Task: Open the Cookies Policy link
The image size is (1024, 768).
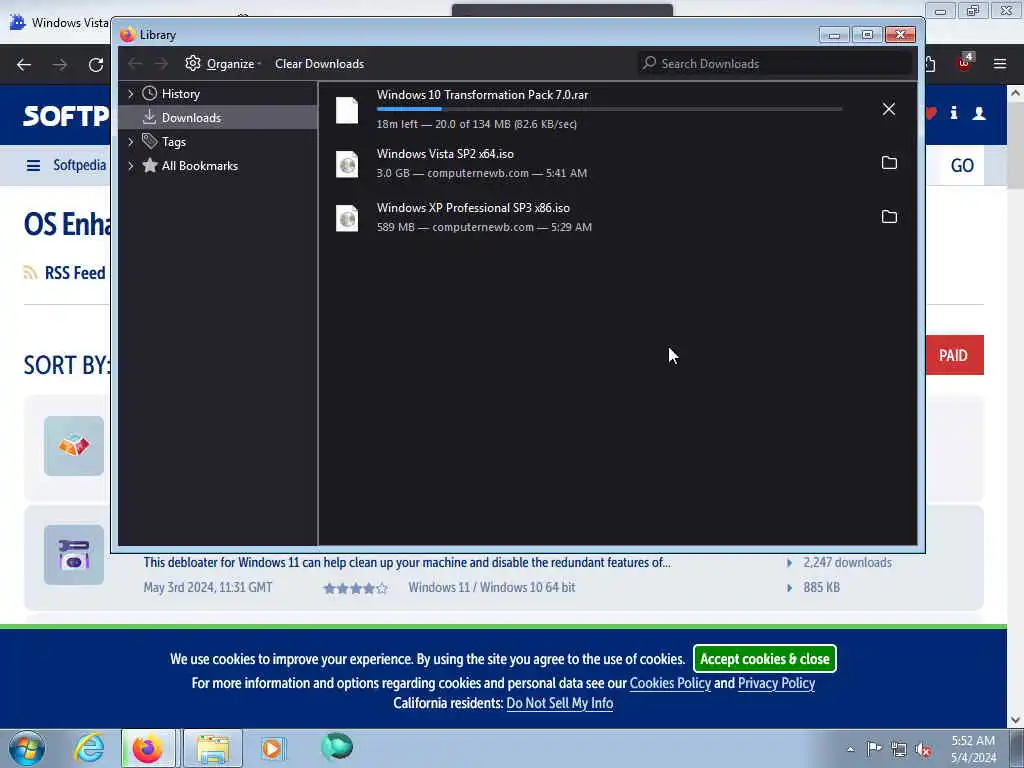Action: point(669,683)
